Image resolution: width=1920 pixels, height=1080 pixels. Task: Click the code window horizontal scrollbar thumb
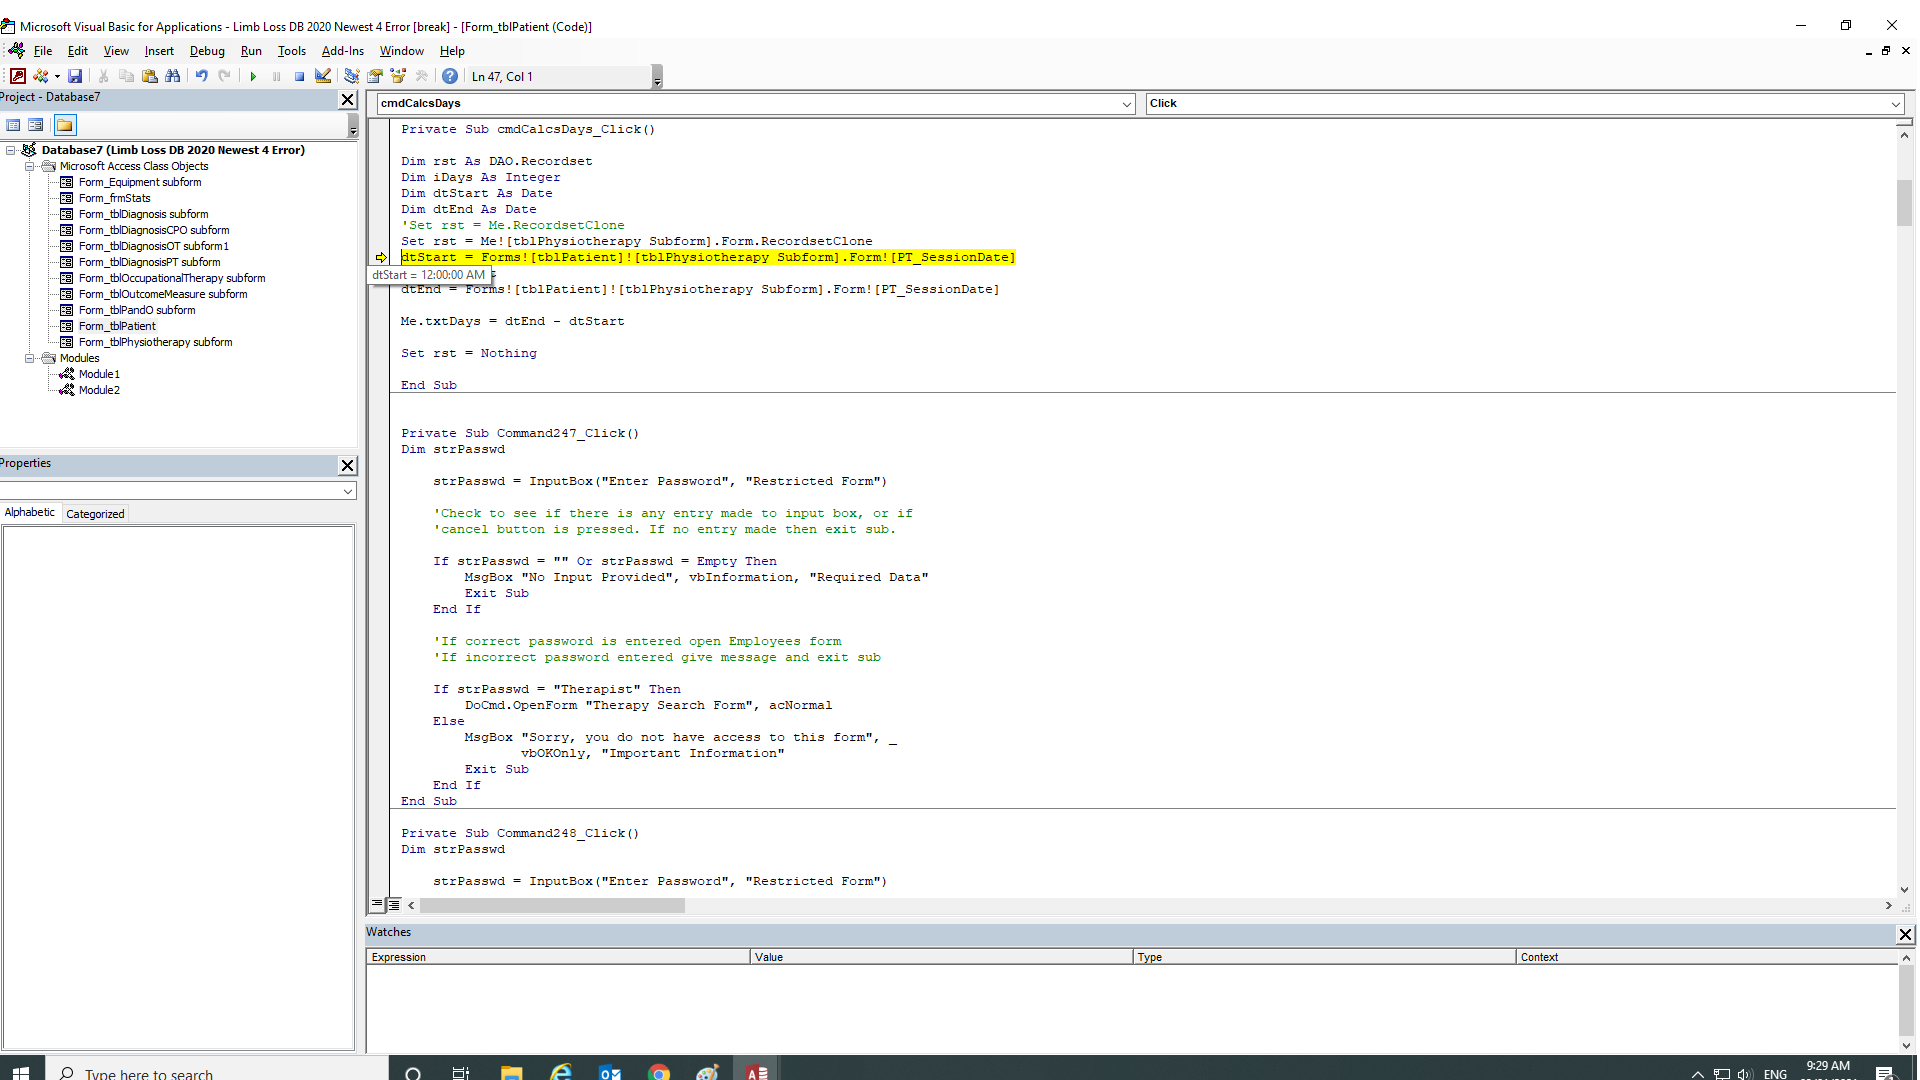point(552,906)
